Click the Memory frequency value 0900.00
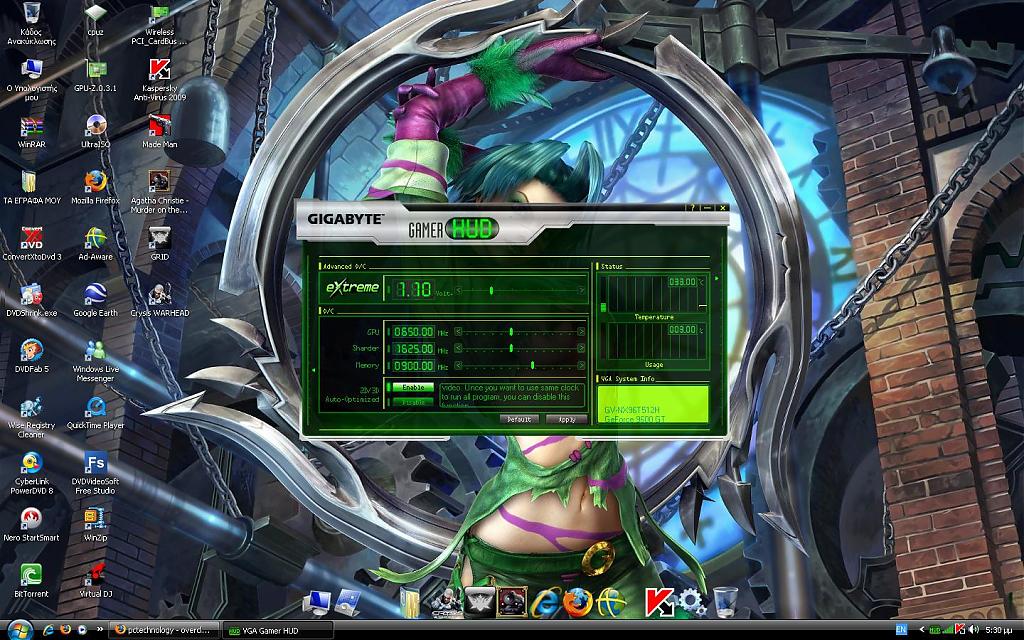Image resolution: width=1024 pixels, height=640 pixels. click(413, 366)
